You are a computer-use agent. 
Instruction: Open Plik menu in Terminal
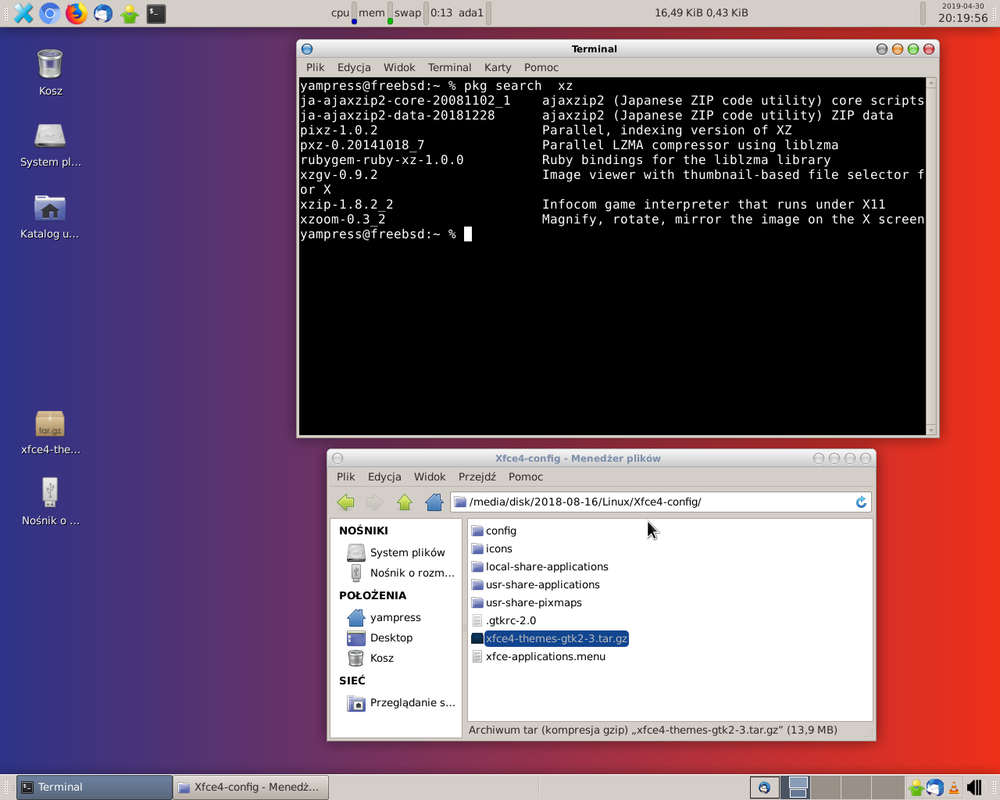click(315, 68)
